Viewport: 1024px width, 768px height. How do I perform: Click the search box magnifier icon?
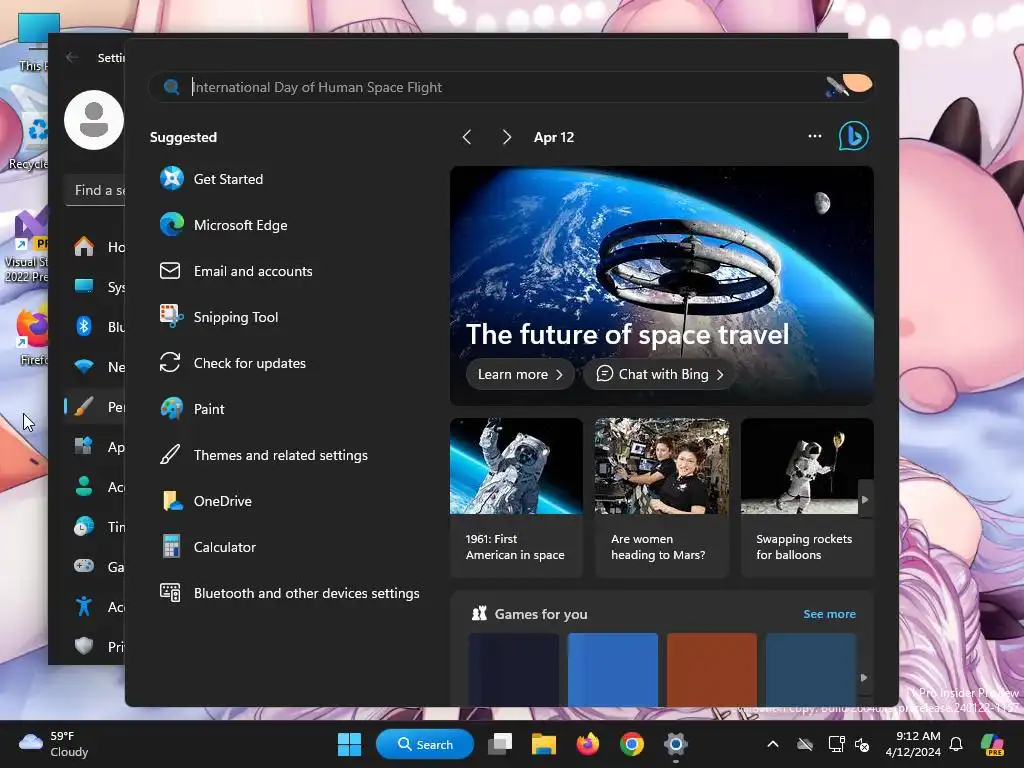coord(172,87)
